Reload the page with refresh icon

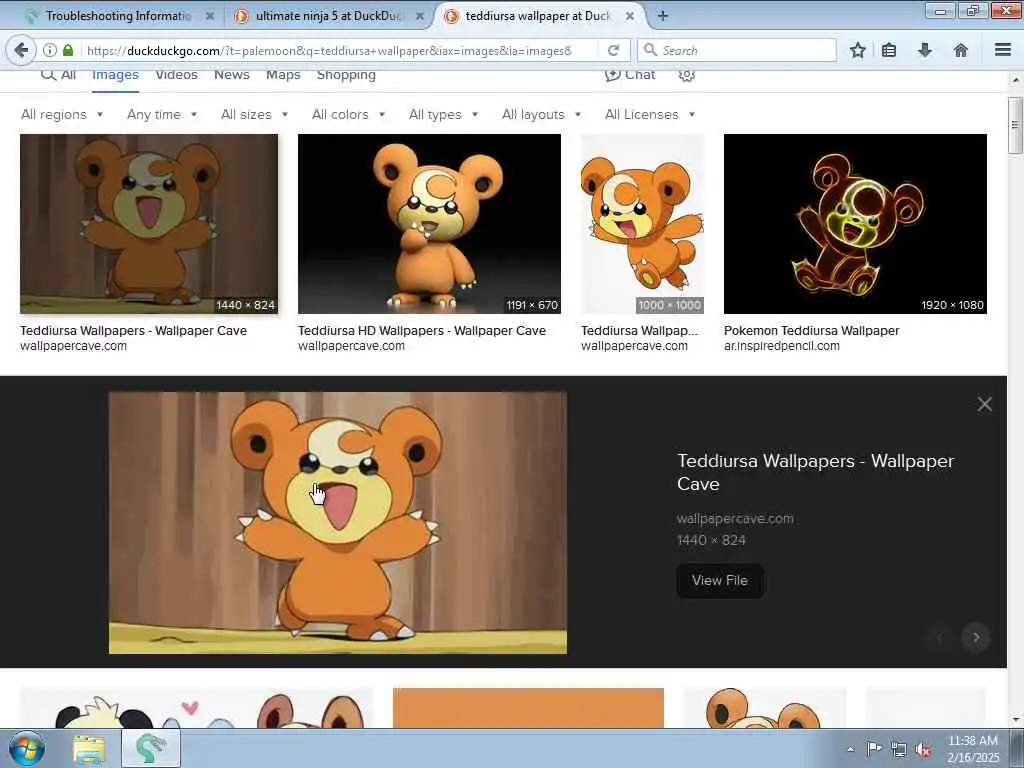613,50
